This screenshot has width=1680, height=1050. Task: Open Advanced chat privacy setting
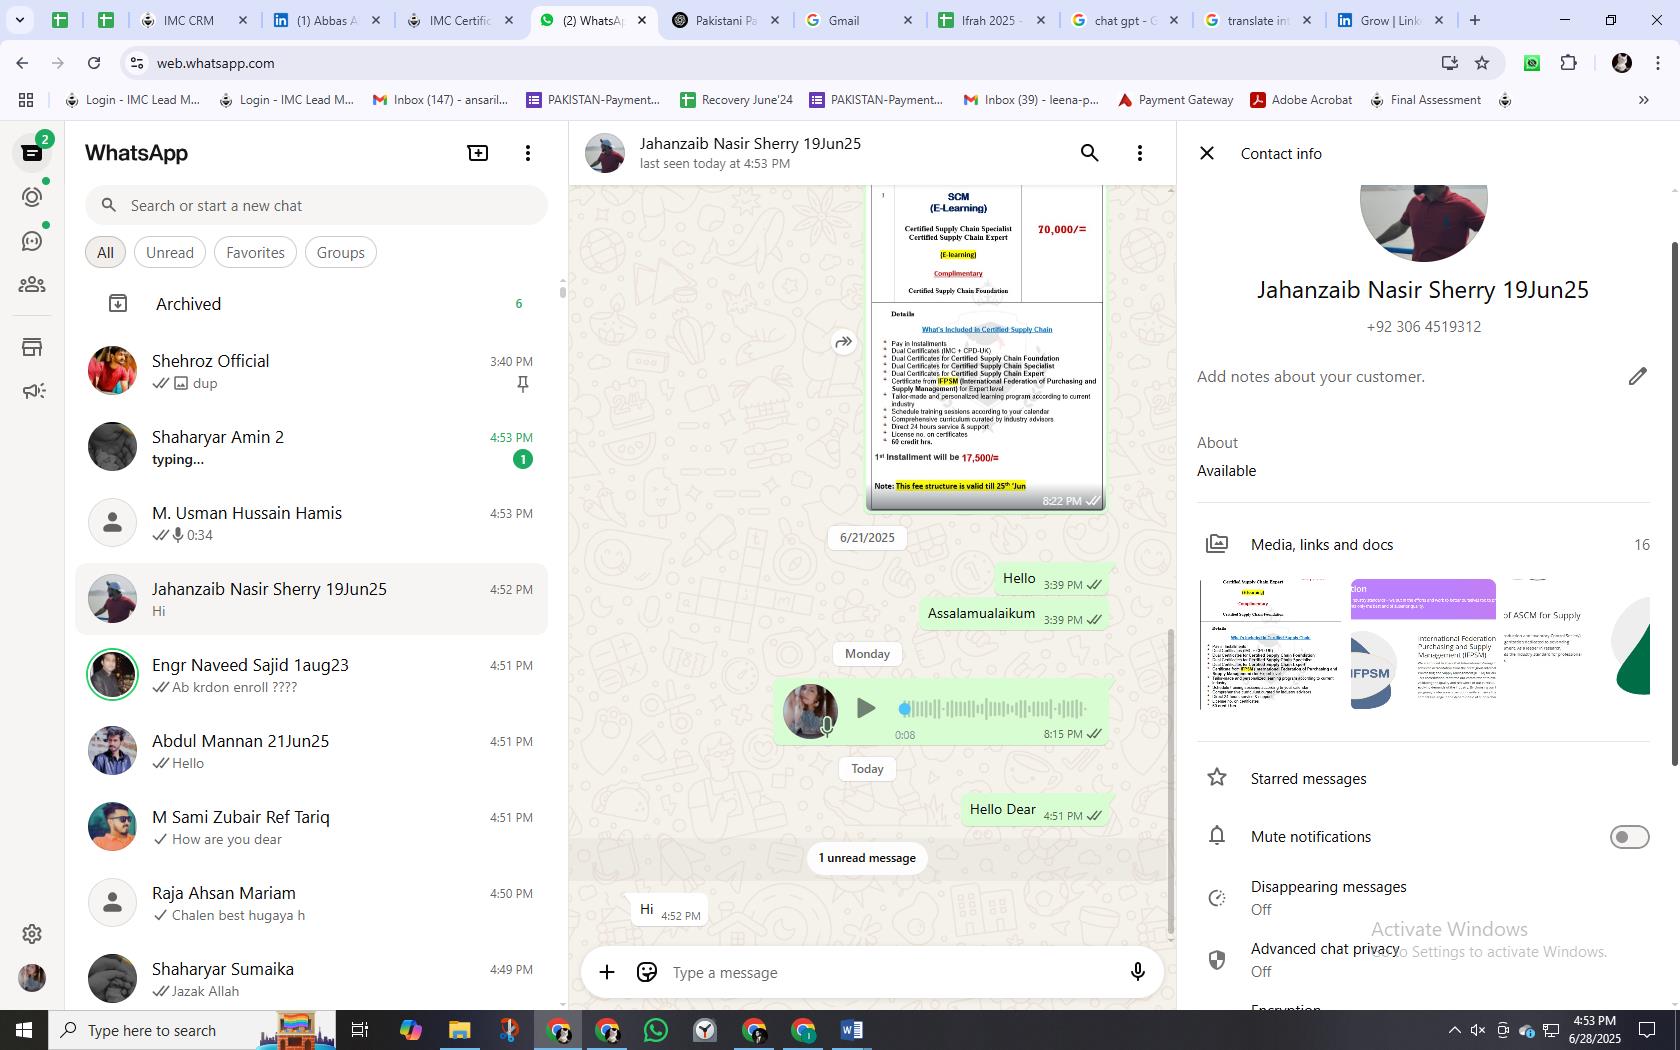(x=1423, y=960)
